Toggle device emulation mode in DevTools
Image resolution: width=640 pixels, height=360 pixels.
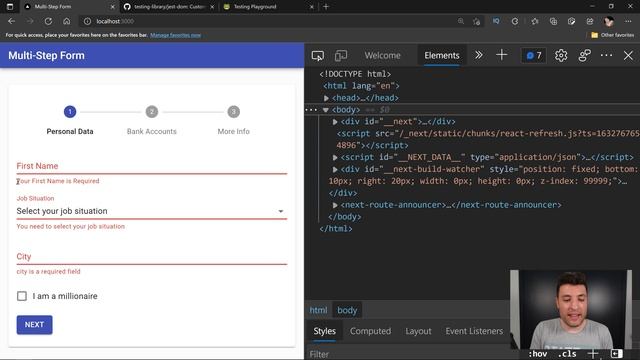click(x=341, y=56)
